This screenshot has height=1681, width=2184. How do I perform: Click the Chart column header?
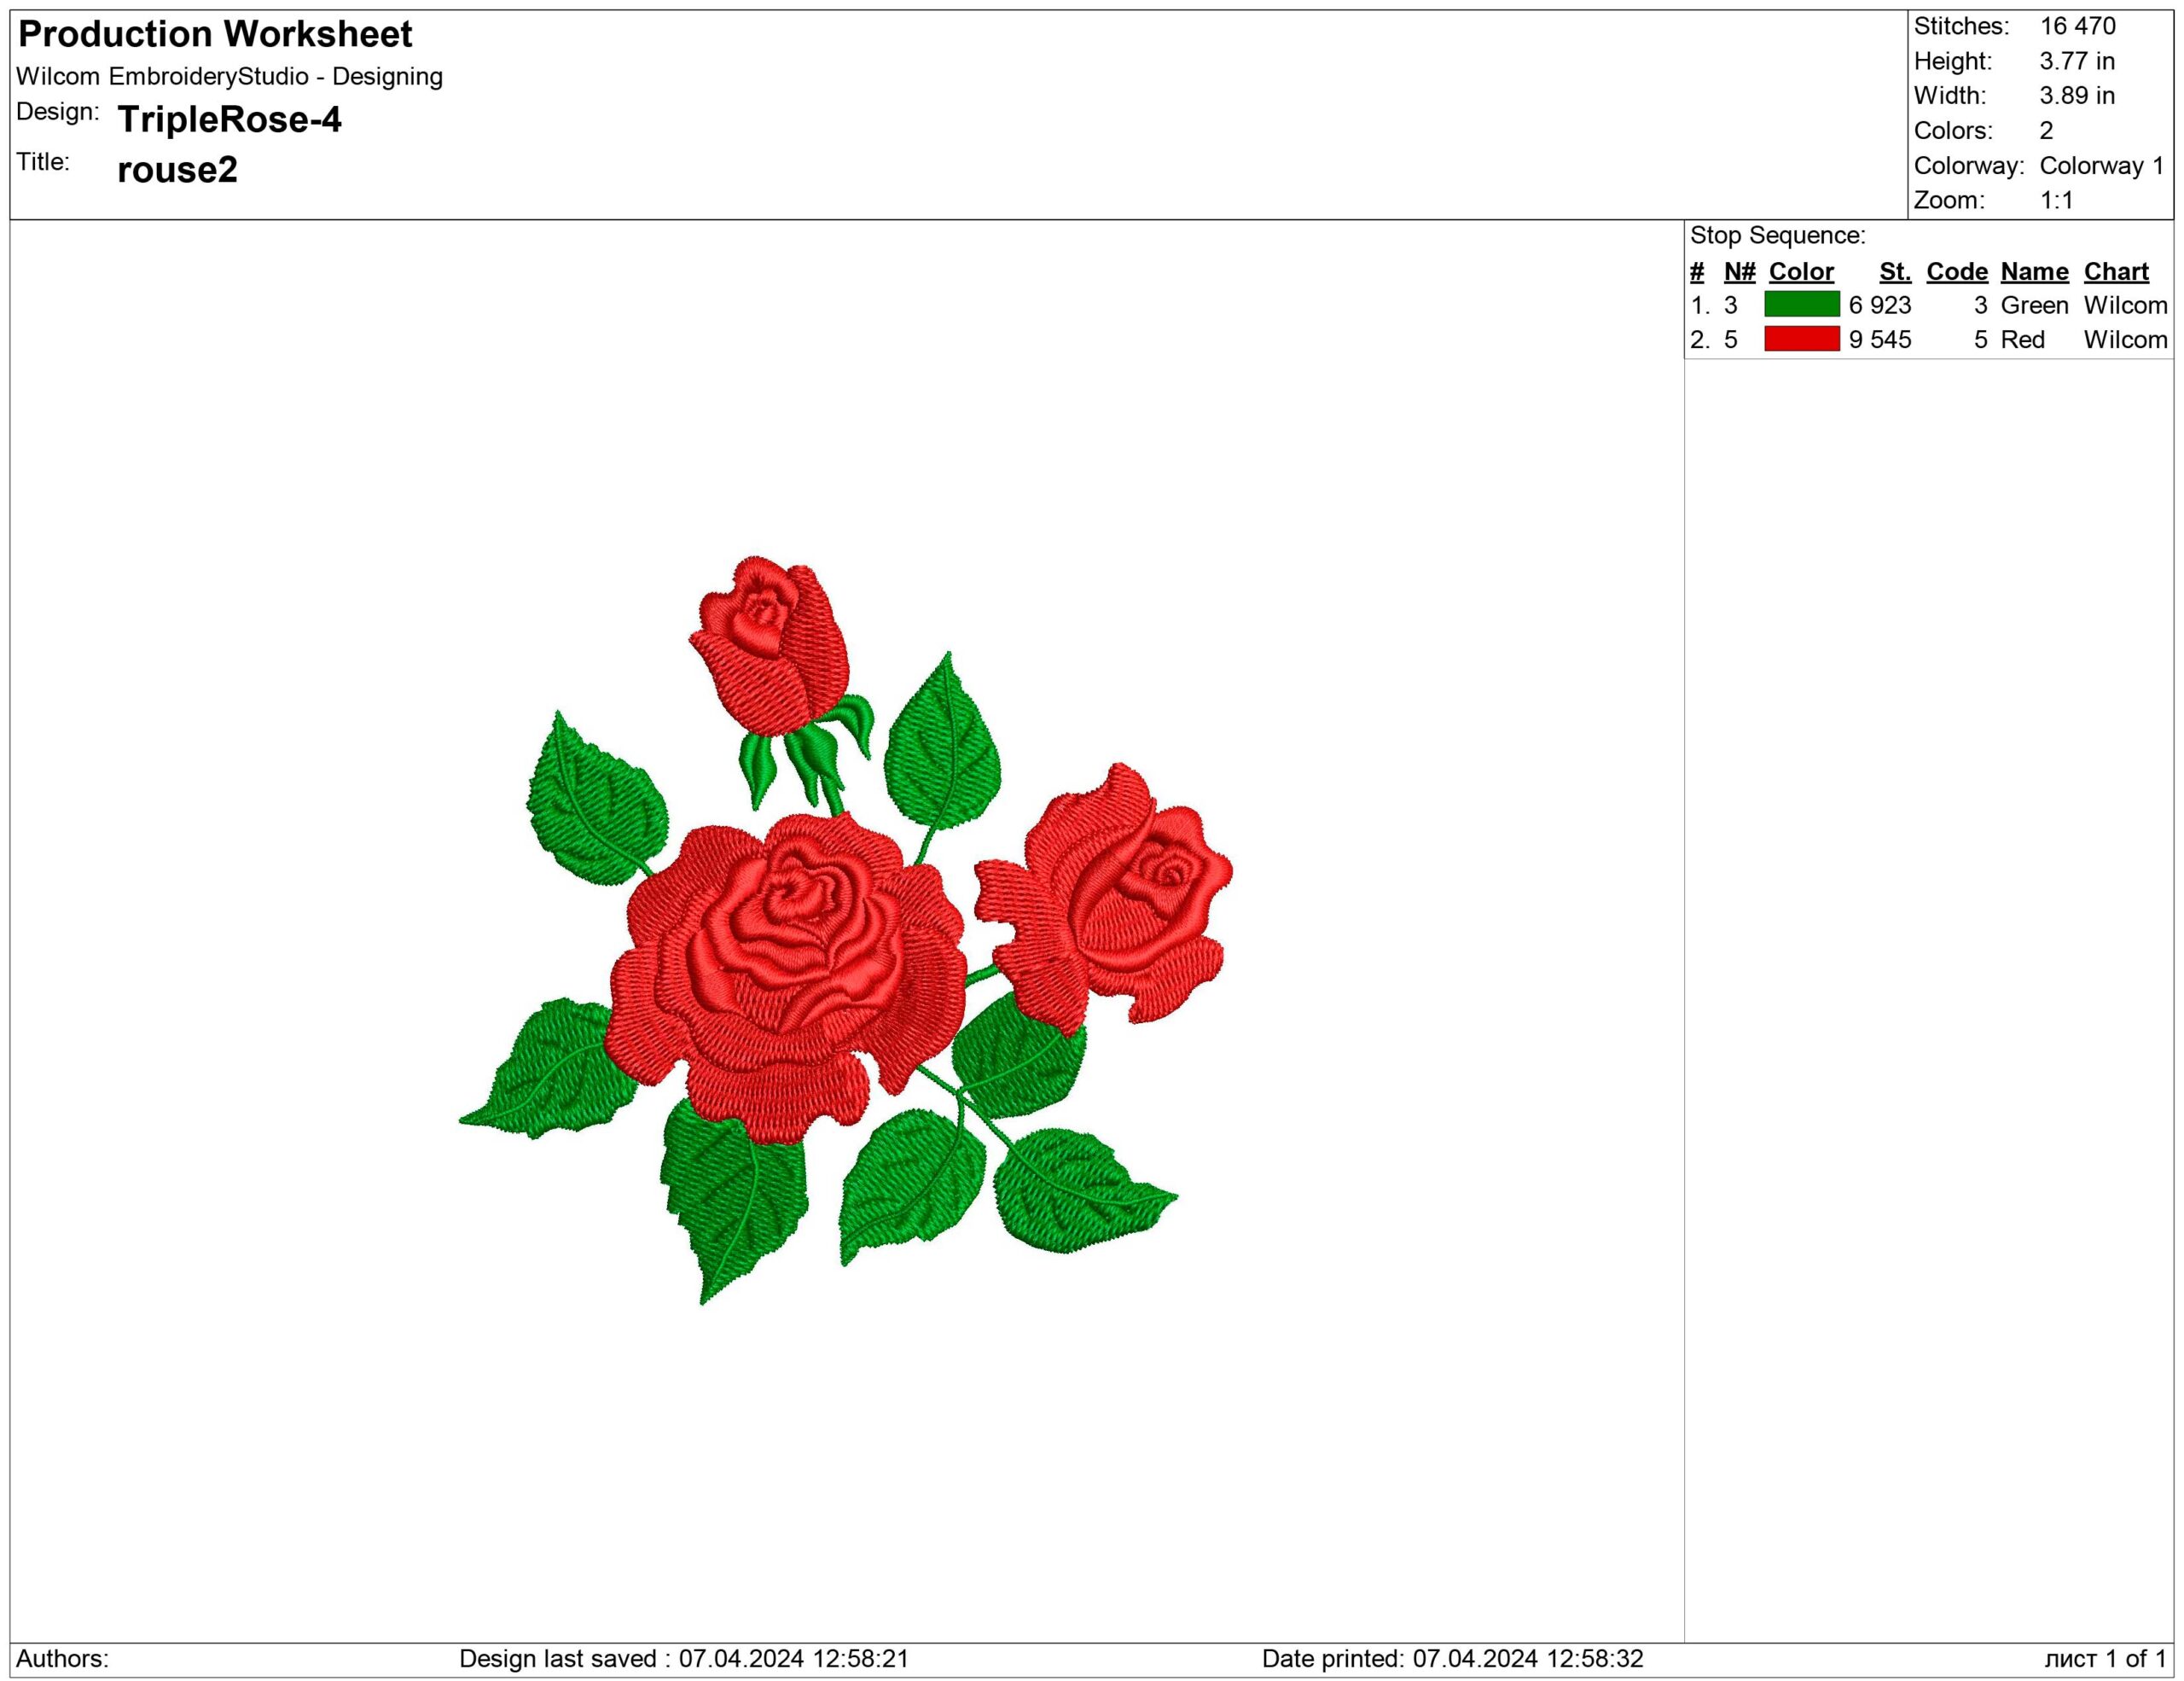point(2115,271)
